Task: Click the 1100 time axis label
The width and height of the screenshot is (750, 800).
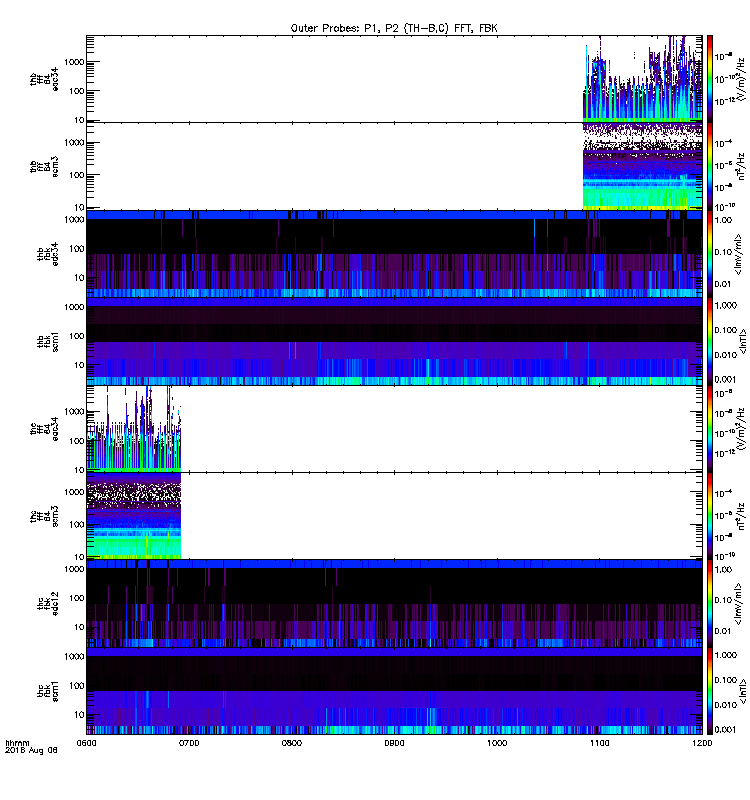Action: click(x=599, y=743)
